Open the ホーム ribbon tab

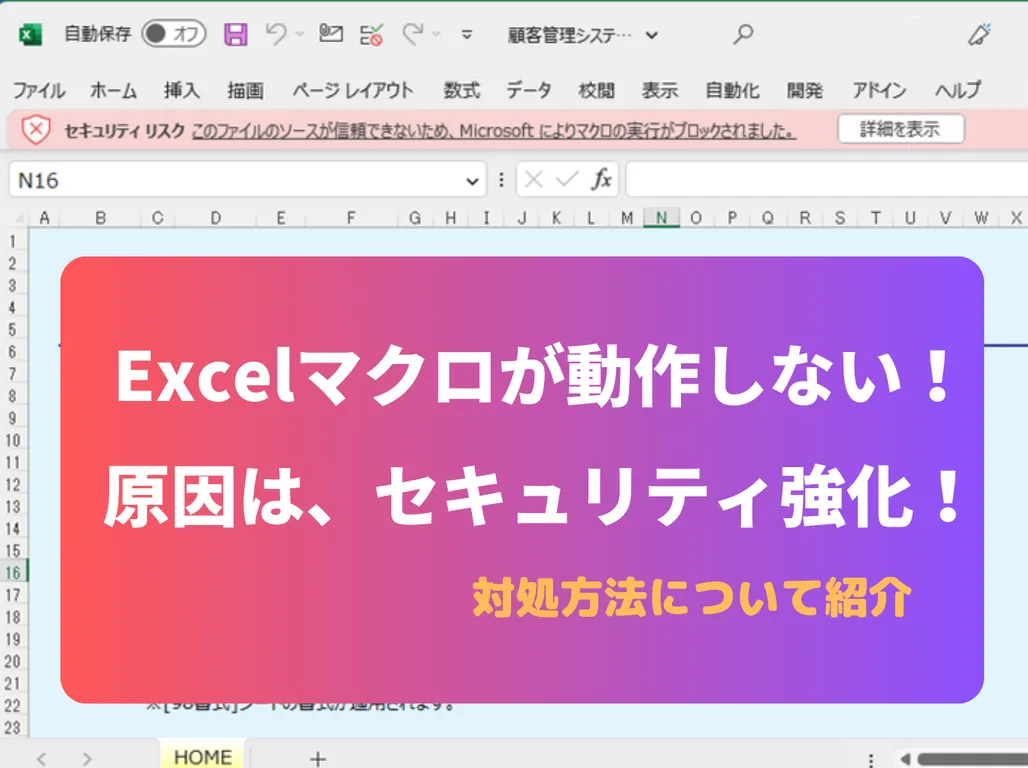coord(113,90)
